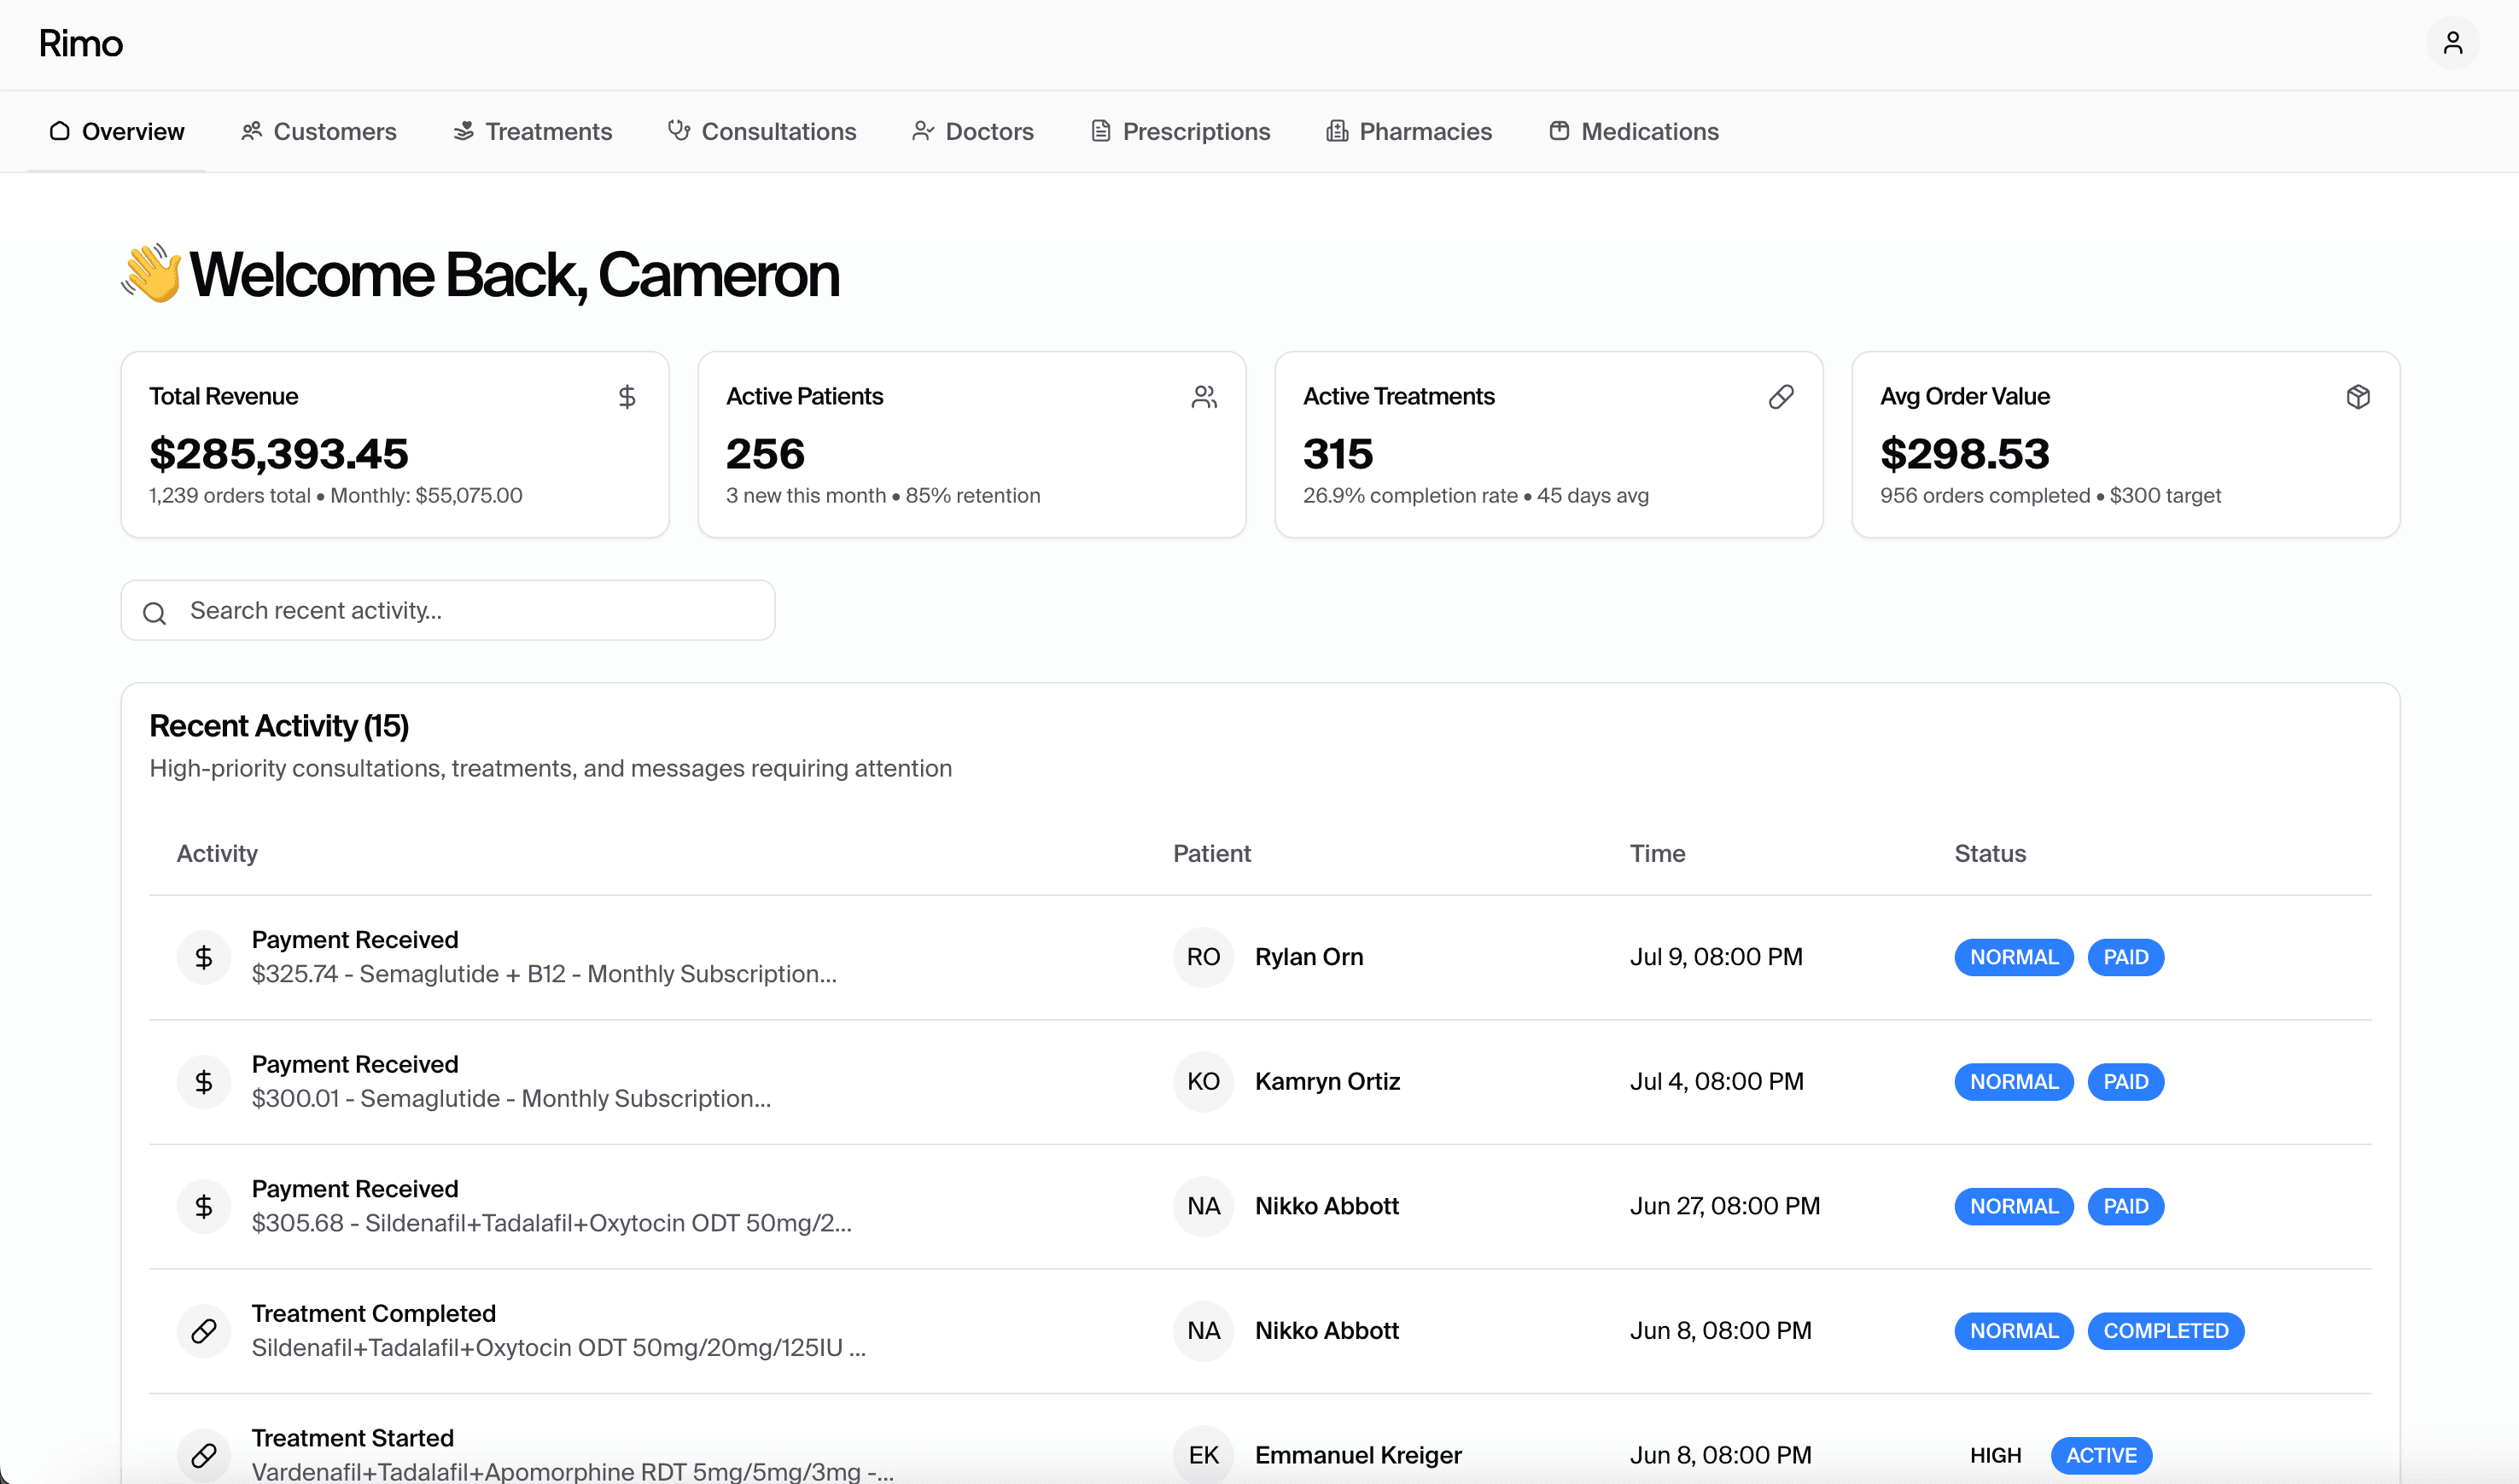Click the Prescriptions document icon
The image size is (2519, 1484).
(1101, 131)
